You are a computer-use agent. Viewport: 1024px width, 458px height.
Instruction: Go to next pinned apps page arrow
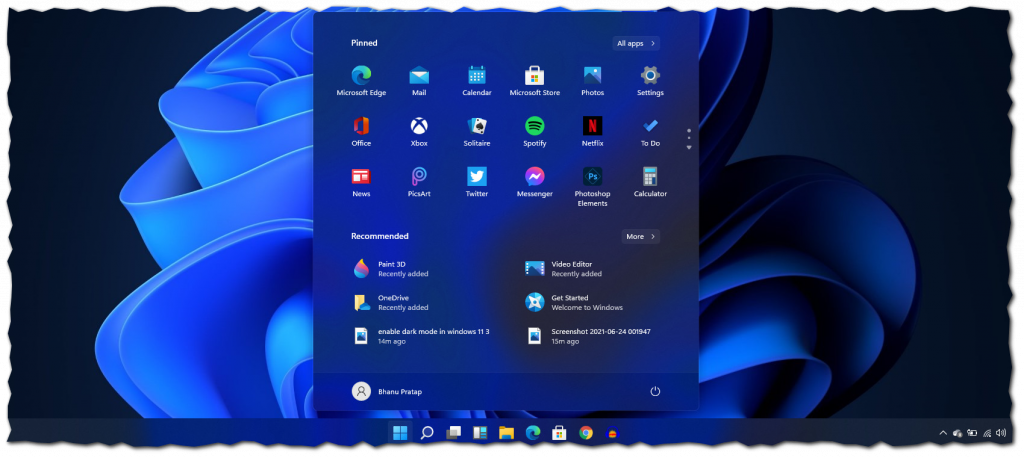688,148
